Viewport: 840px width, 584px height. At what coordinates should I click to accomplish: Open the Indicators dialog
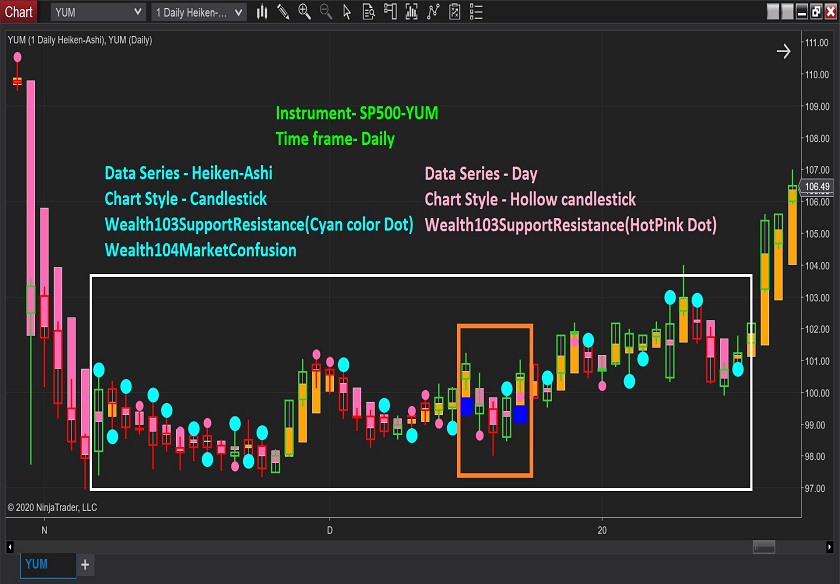pyautogui.click(x=433, y=12)
